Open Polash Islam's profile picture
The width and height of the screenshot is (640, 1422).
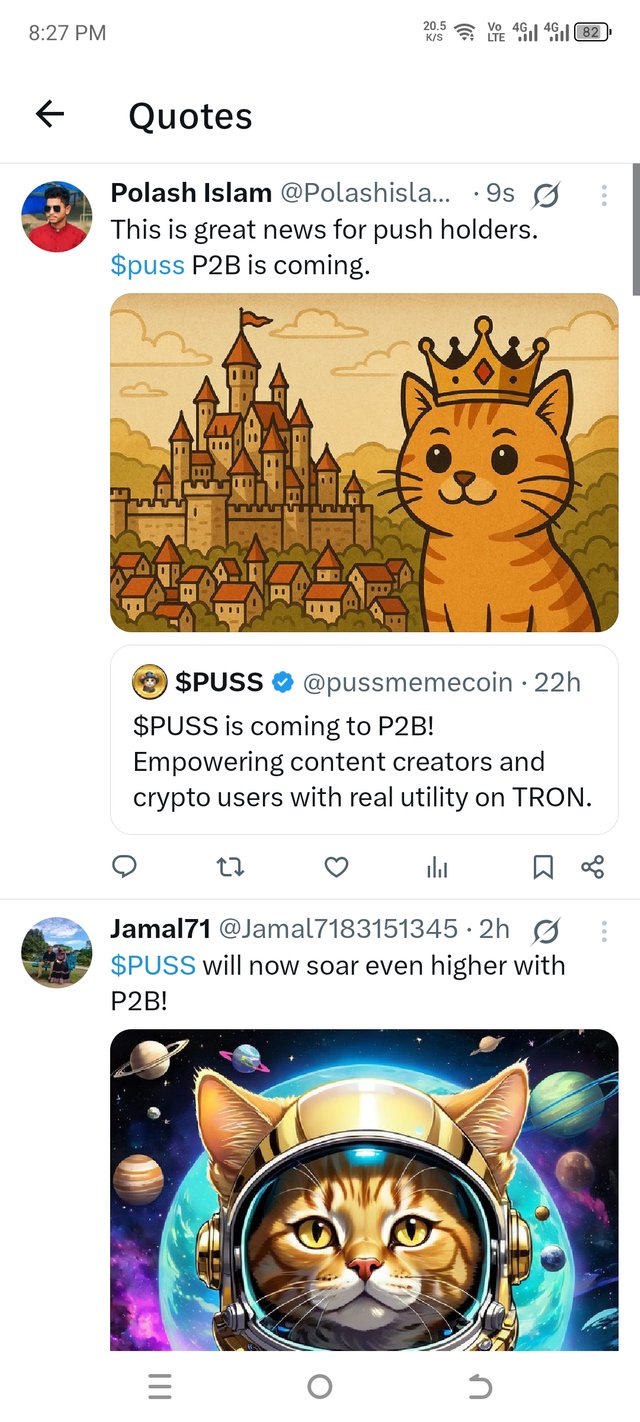[x=57, y=216]
